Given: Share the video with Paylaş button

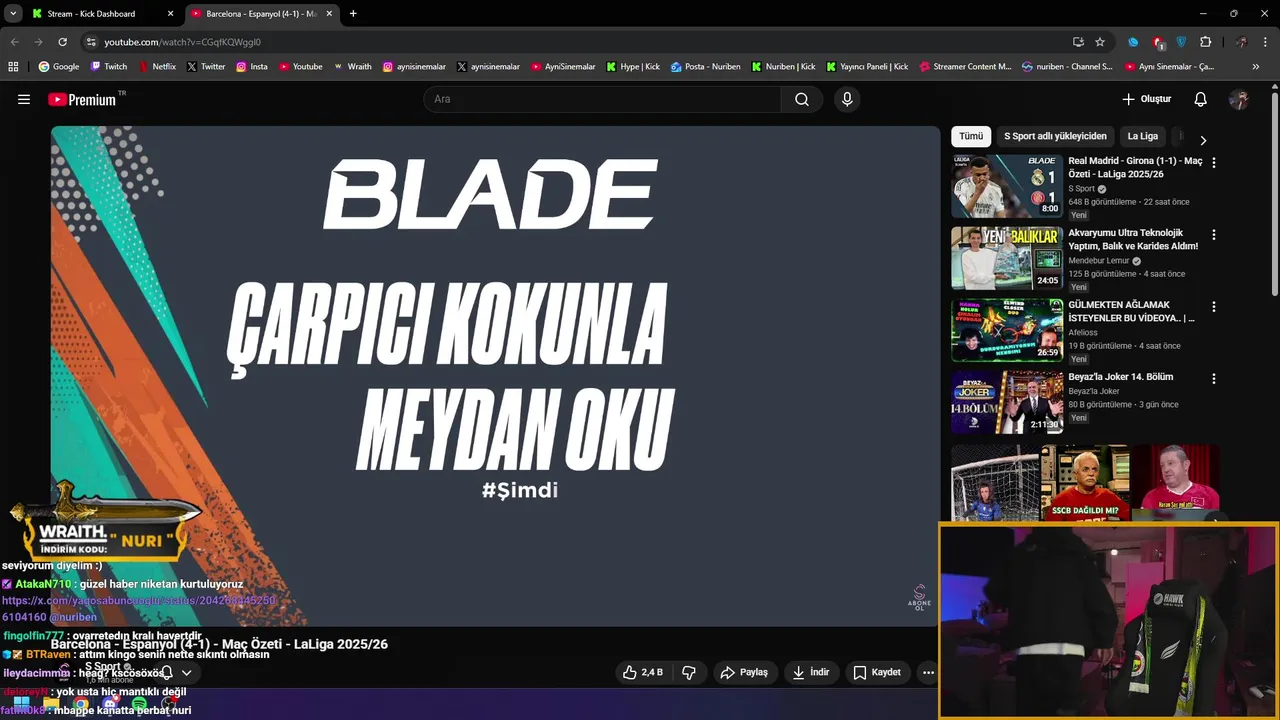Looking at the screenshot, I should (x=744, y=672).
